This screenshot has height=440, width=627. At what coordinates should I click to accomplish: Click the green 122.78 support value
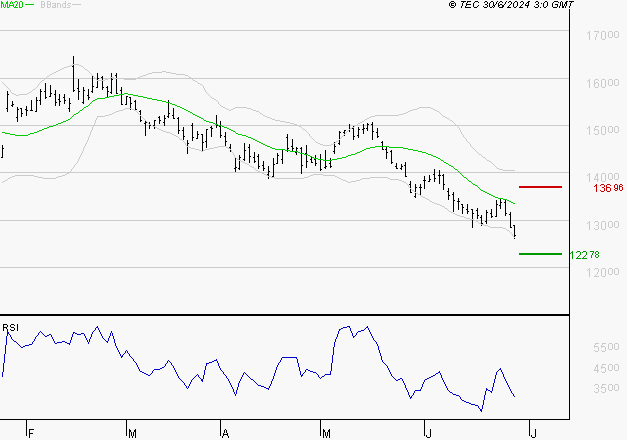(x=584, y=255)
